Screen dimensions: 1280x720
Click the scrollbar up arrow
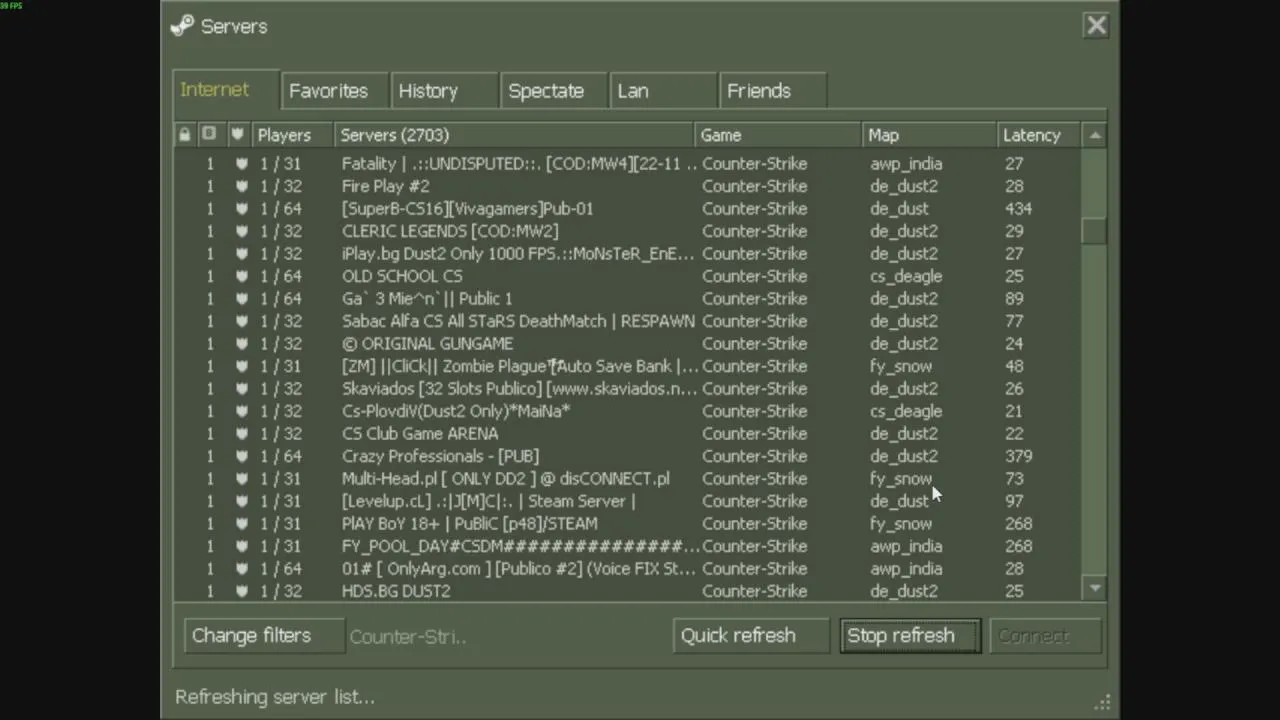point(1095,135)
